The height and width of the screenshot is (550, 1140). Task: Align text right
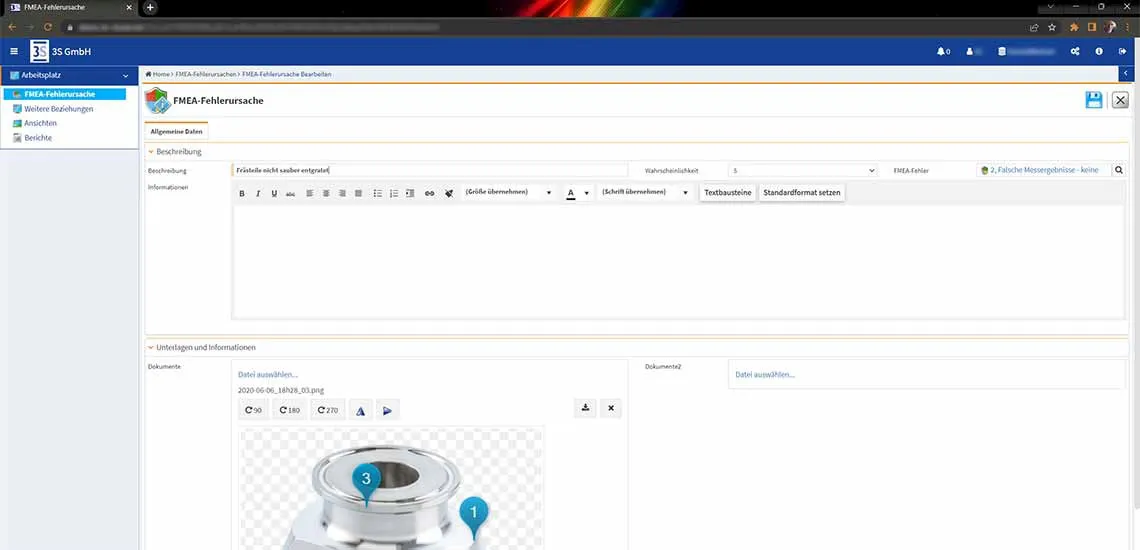[x=342, y=194]
